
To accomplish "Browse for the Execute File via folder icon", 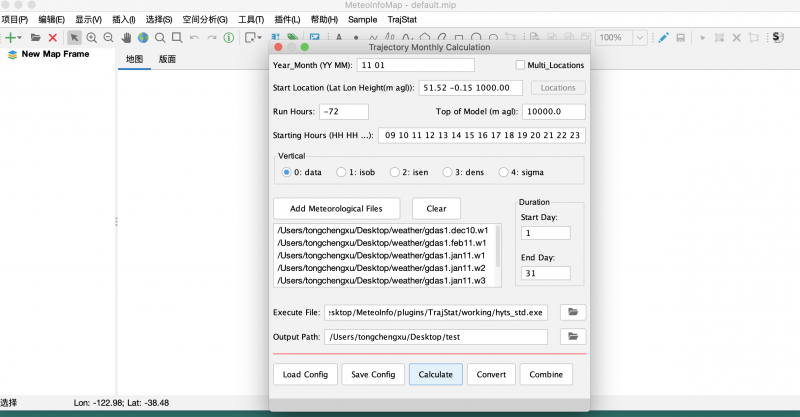I will point(572,312).
